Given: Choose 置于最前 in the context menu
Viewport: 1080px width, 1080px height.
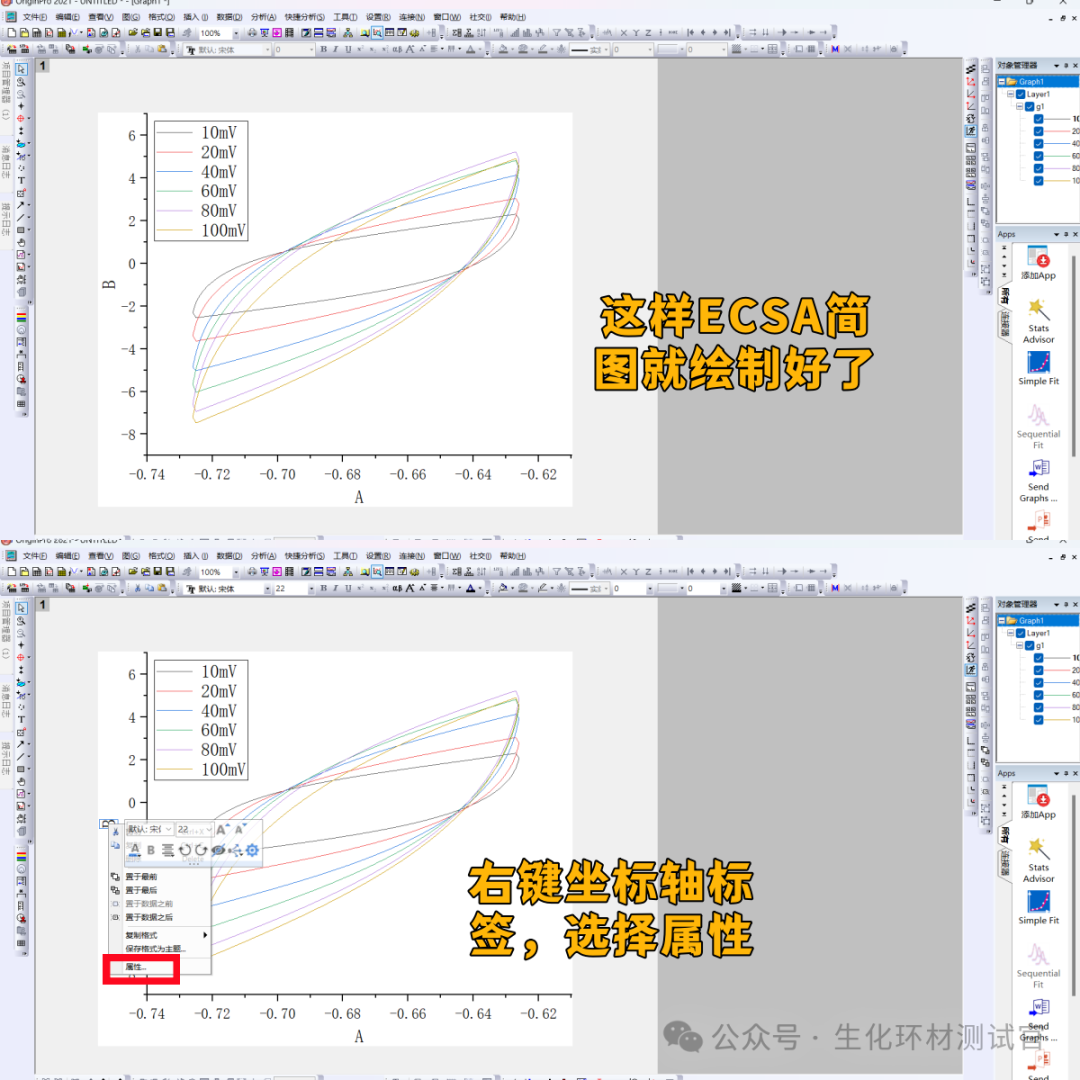Looking at the screenshot, I should (x=141, y=877).
